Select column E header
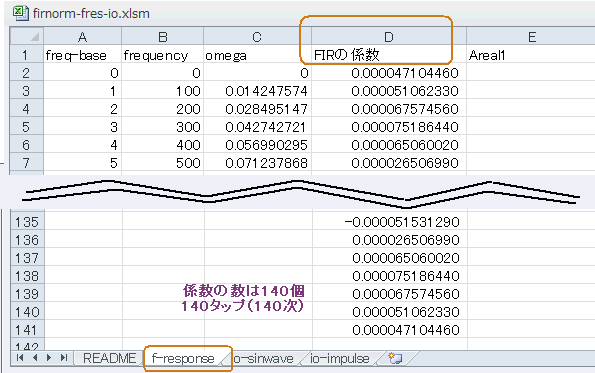The height and width of the screenshot is (373, 595). (531, 36)
